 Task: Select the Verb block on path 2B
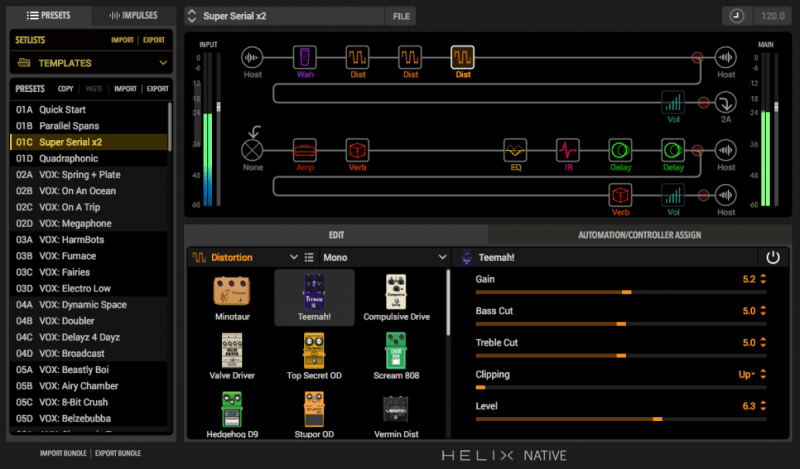620,195
